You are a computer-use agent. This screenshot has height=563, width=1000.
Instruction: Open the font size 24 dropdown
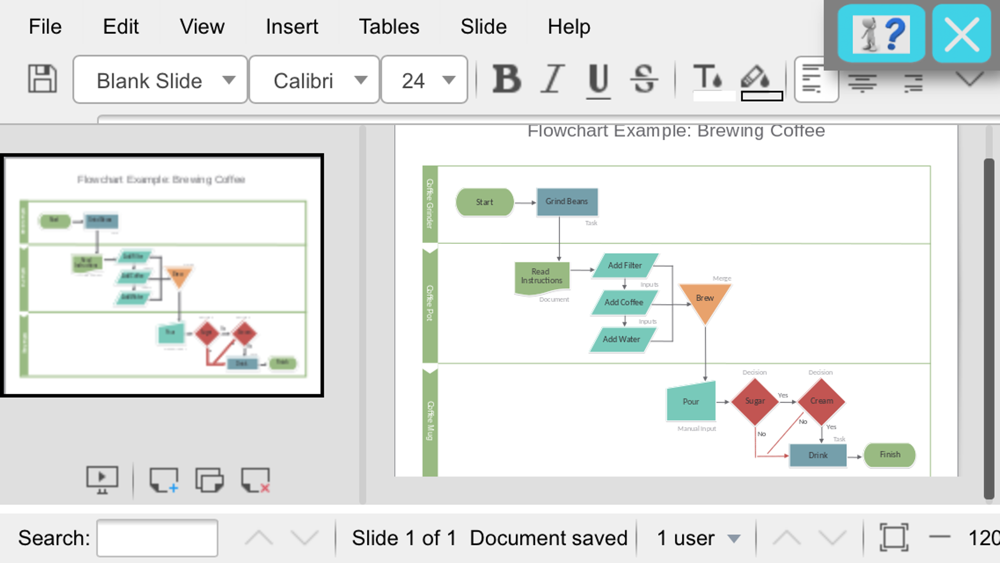click(x=425, y=80)
